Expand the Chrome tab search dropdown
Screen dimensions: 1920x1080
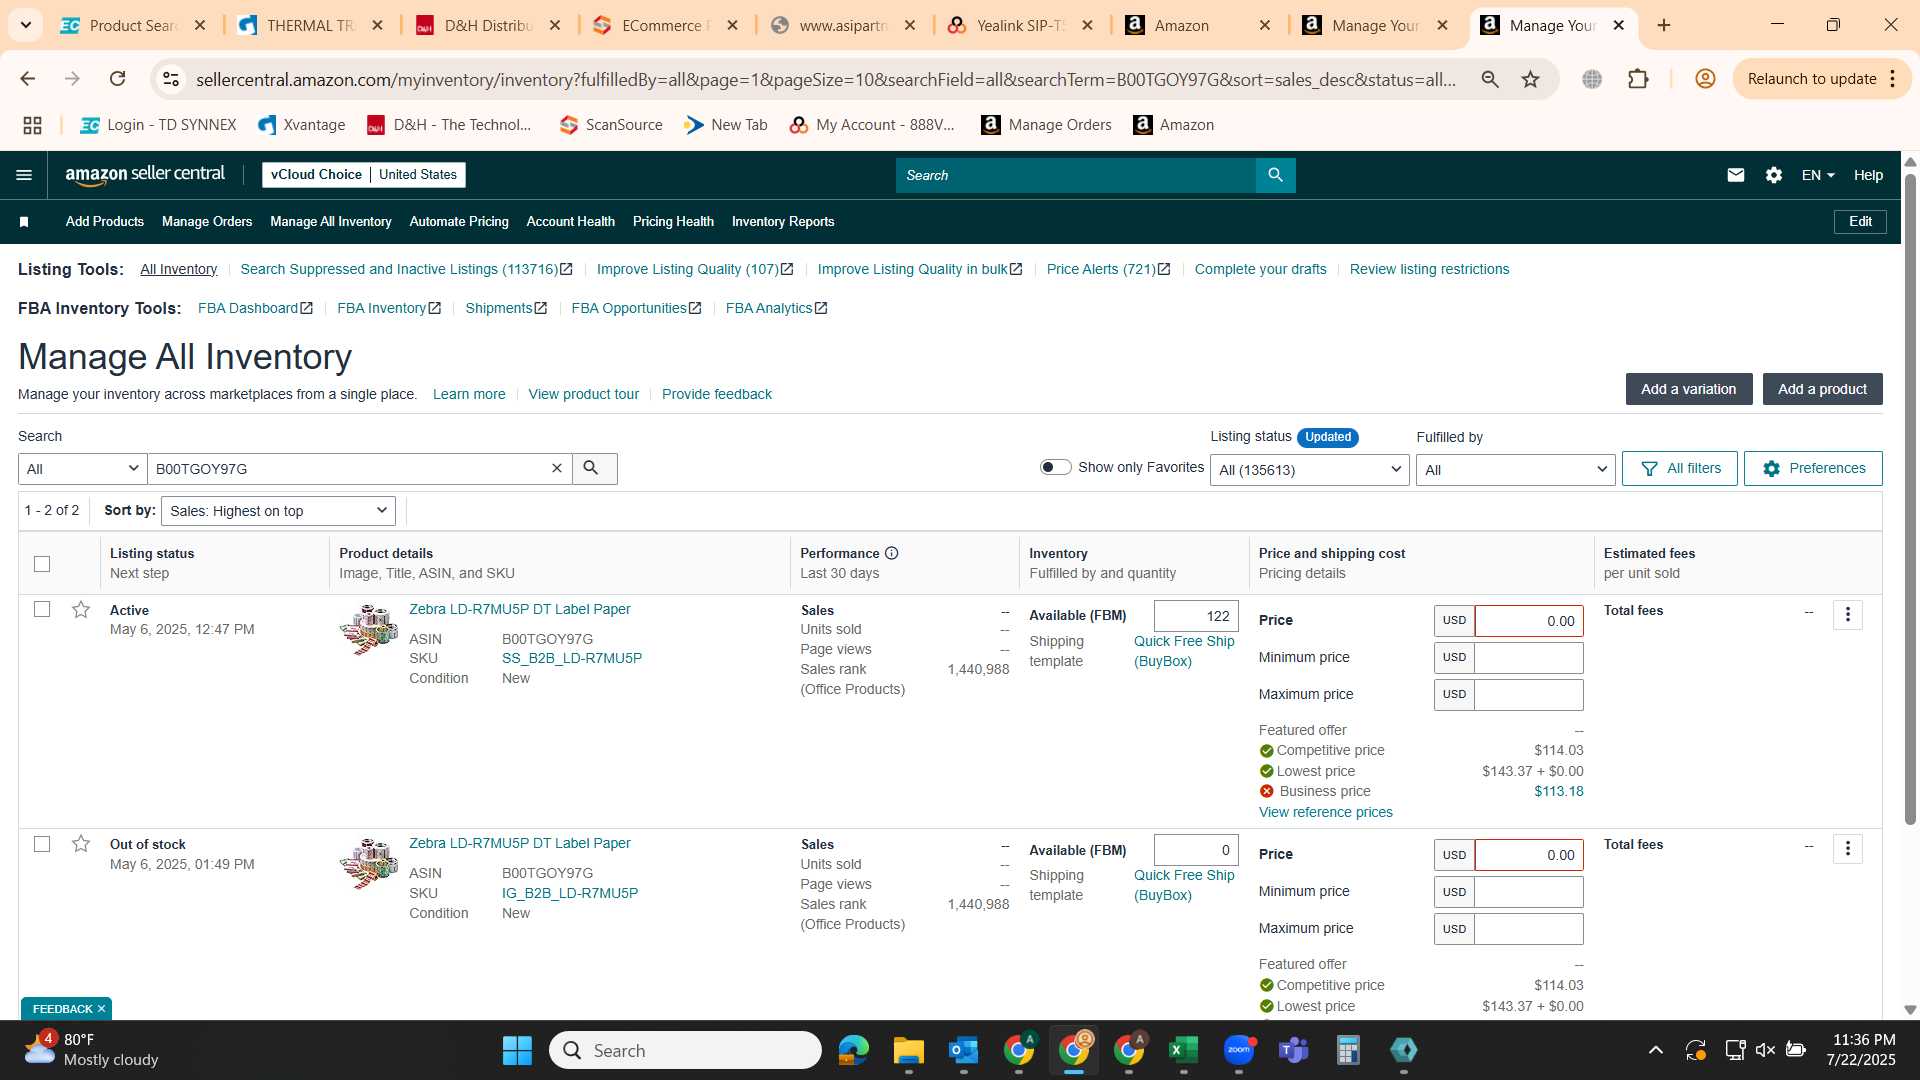point(26,25)
